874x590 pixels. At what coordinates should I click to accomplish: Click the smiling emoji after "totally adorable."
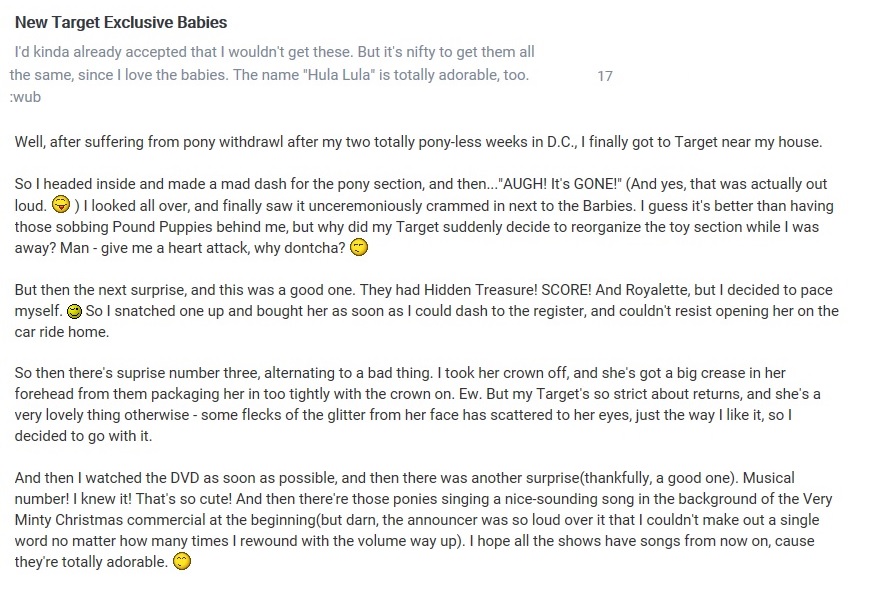(x=182, y=561)
